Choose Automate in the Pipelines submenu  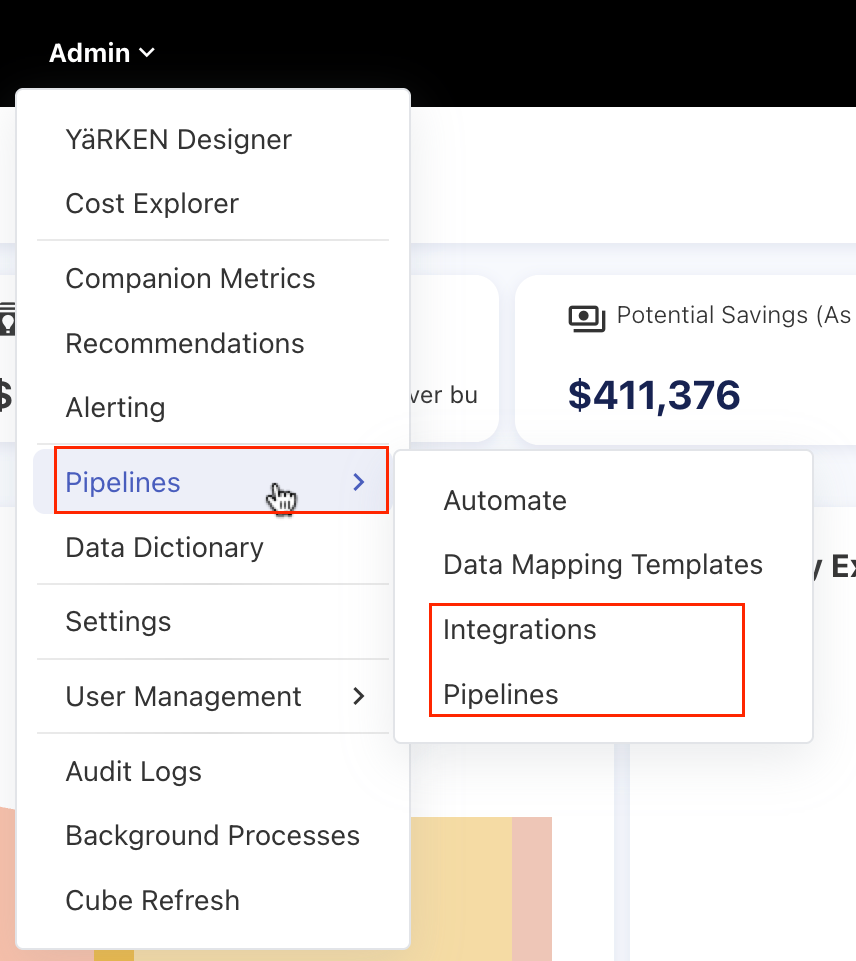pyautogui.click(x=505, y=500)
